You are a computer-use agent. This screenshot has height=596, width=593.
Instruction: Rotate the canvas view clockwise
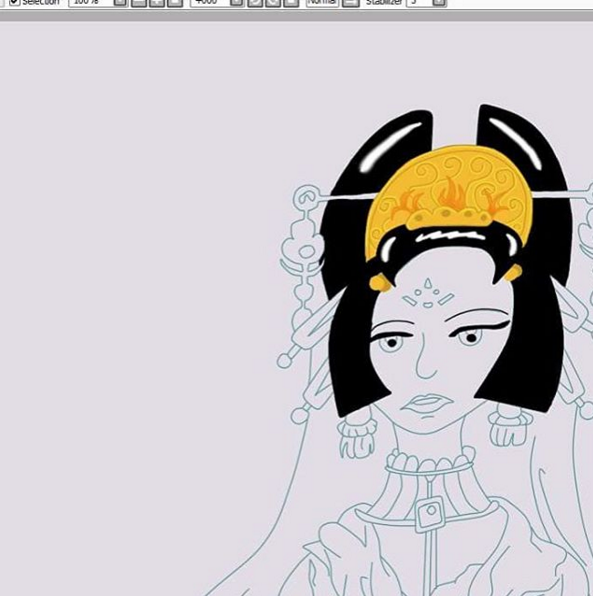(273, 2)
